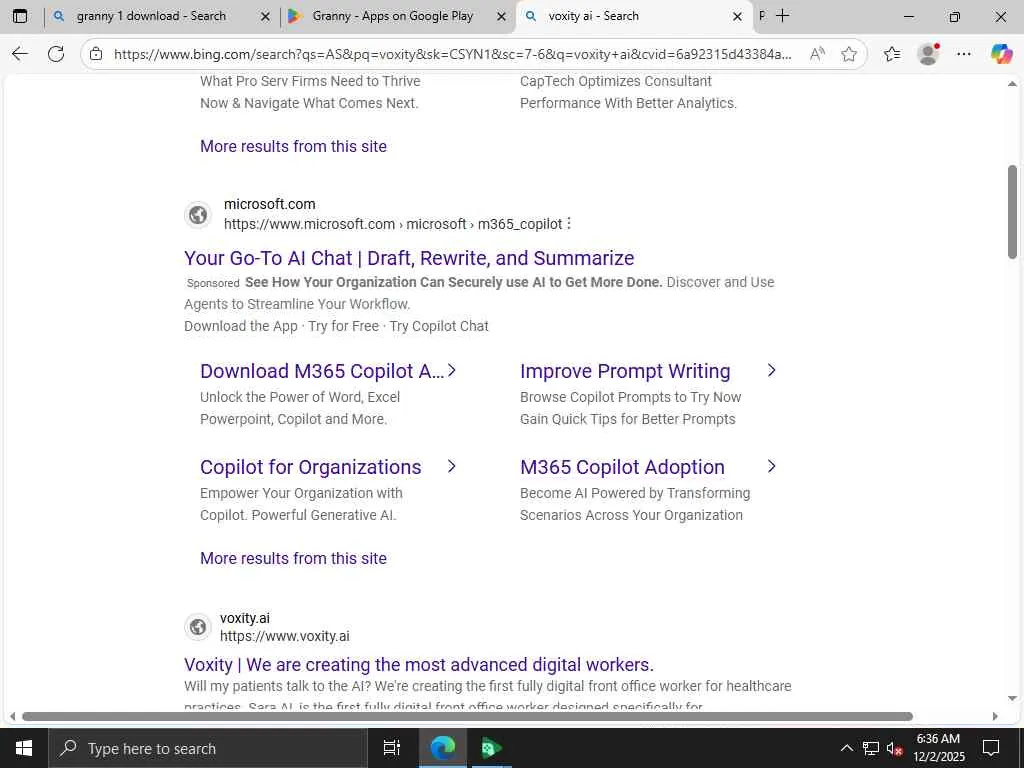Open the notifications center icon
1024x768 pixels.
point(991,748)
